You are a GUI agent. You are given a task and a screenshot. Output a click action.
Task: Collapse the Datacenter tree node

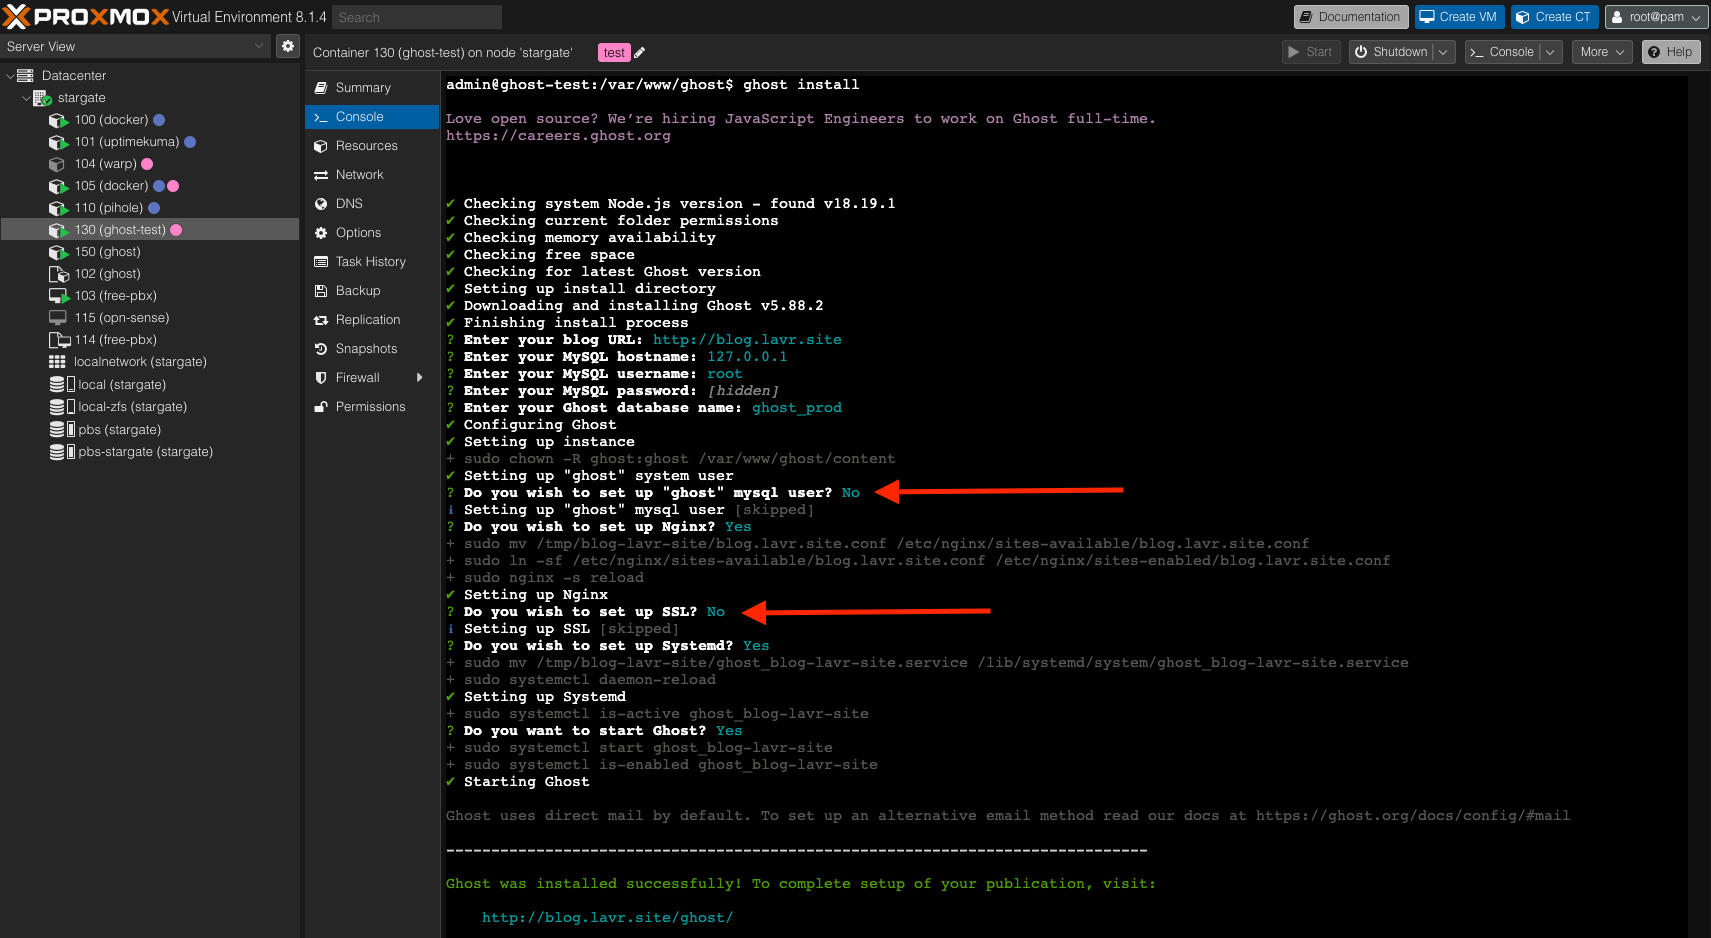click(10, 76)
